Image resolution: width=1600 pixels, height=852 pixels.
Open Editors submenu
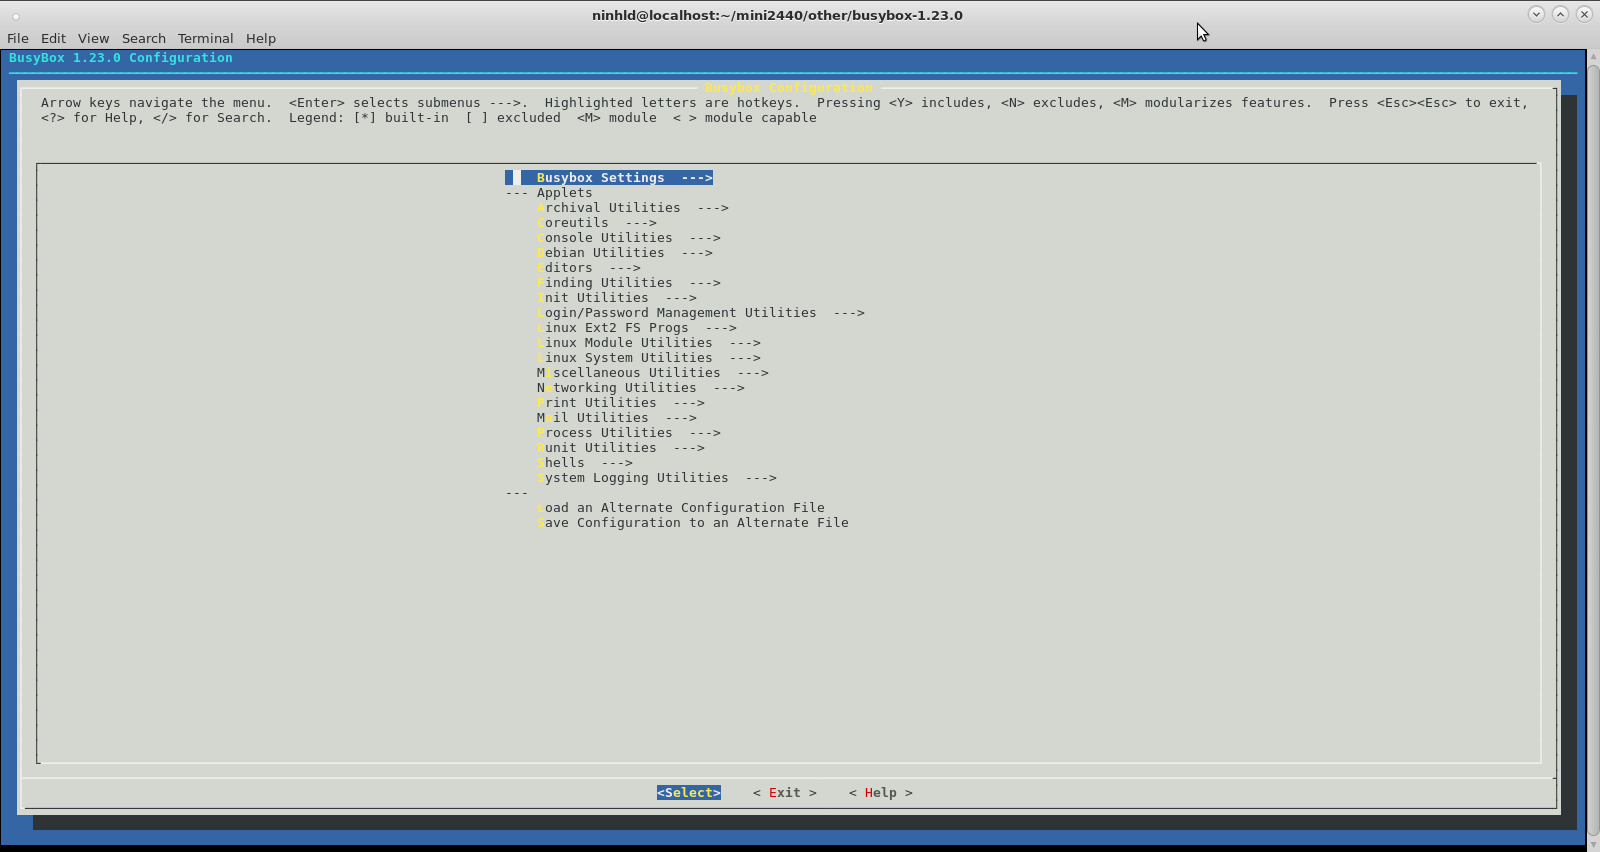[589, 268]
